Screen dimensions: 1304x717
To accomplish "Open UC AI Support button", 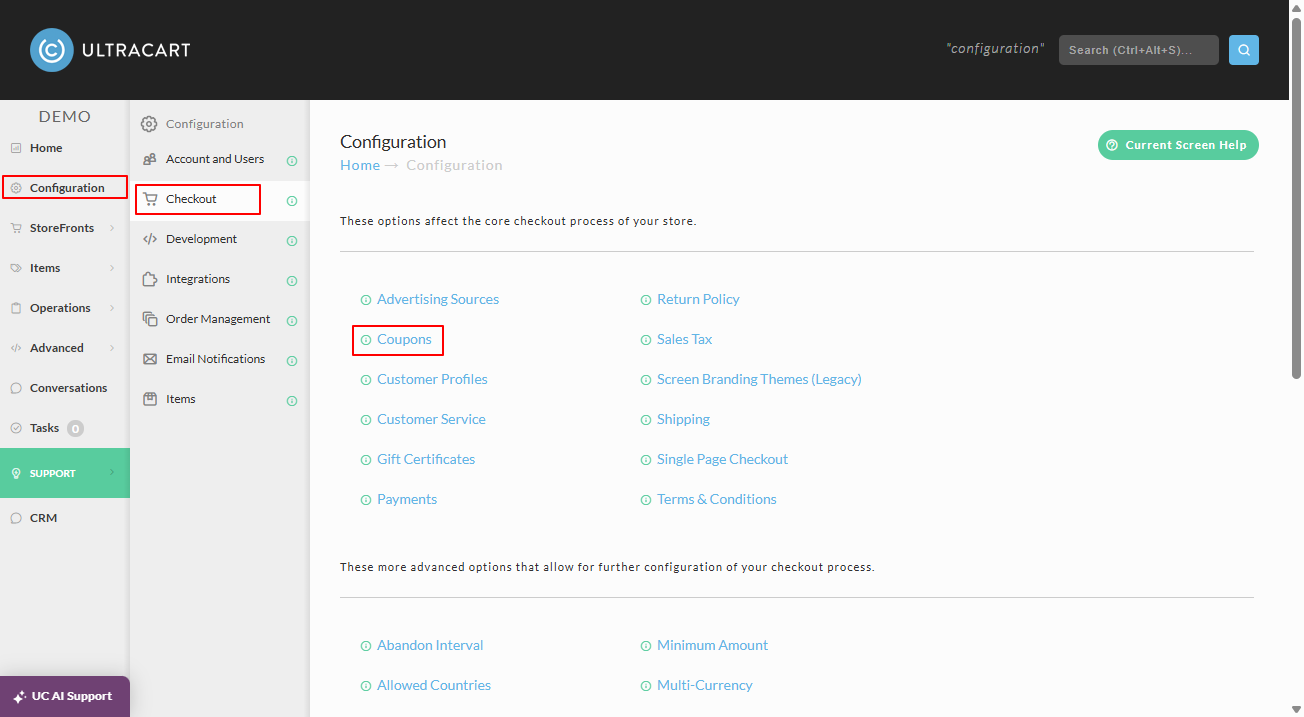I will click(64, 696).
